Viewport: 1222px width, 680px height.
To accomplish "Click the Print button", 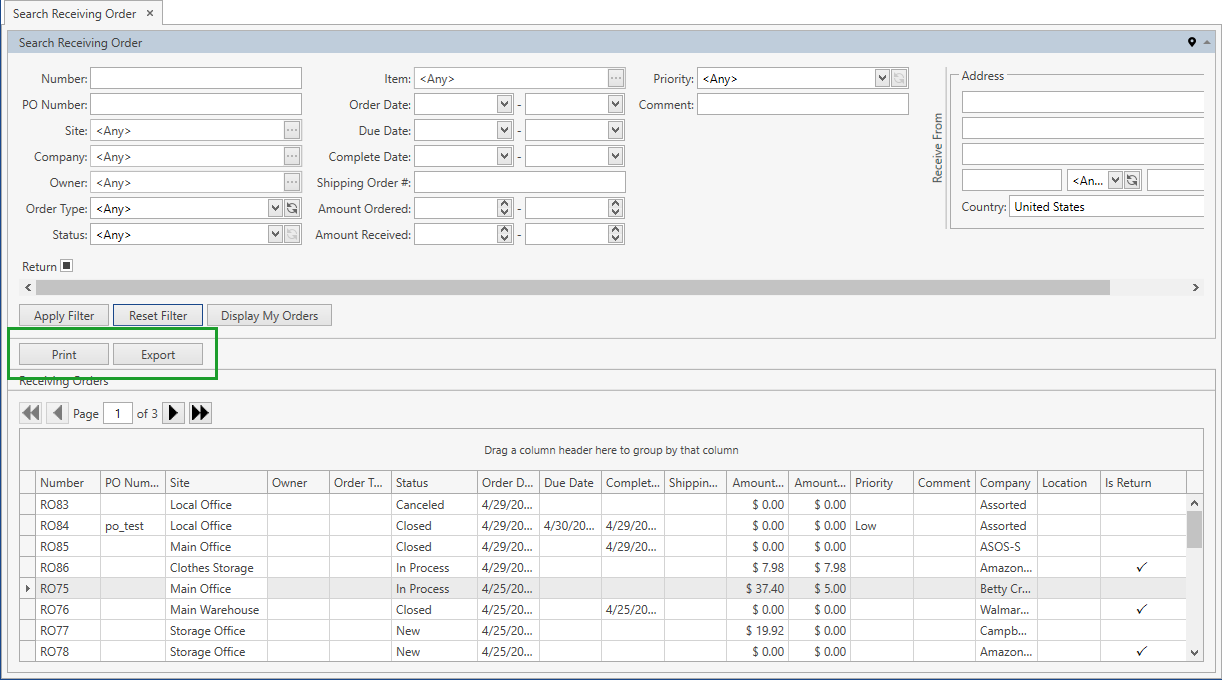I will [x=62, y=353].
